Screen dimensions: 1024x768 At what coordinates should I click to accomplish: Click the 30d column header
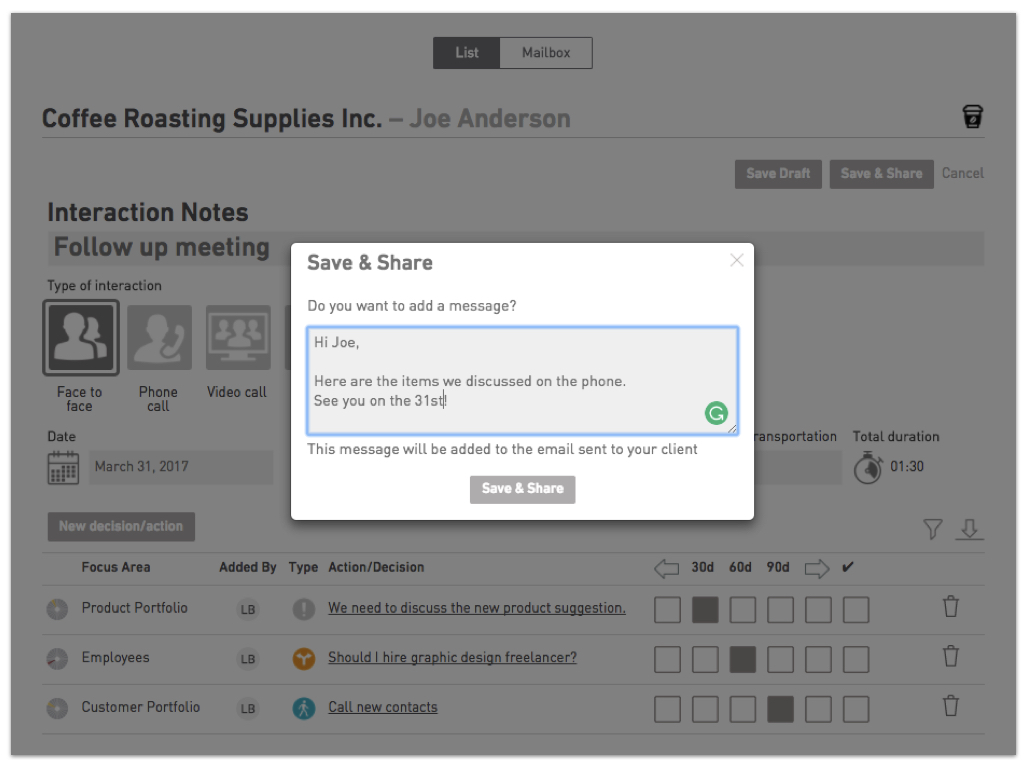tap(703, 567)
